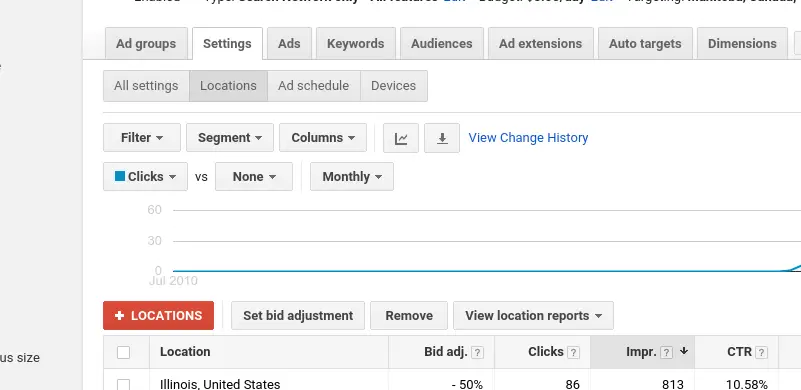Select the All settings sub-tab
This screenshot has width=801, height=390.
tap(146, 86)
